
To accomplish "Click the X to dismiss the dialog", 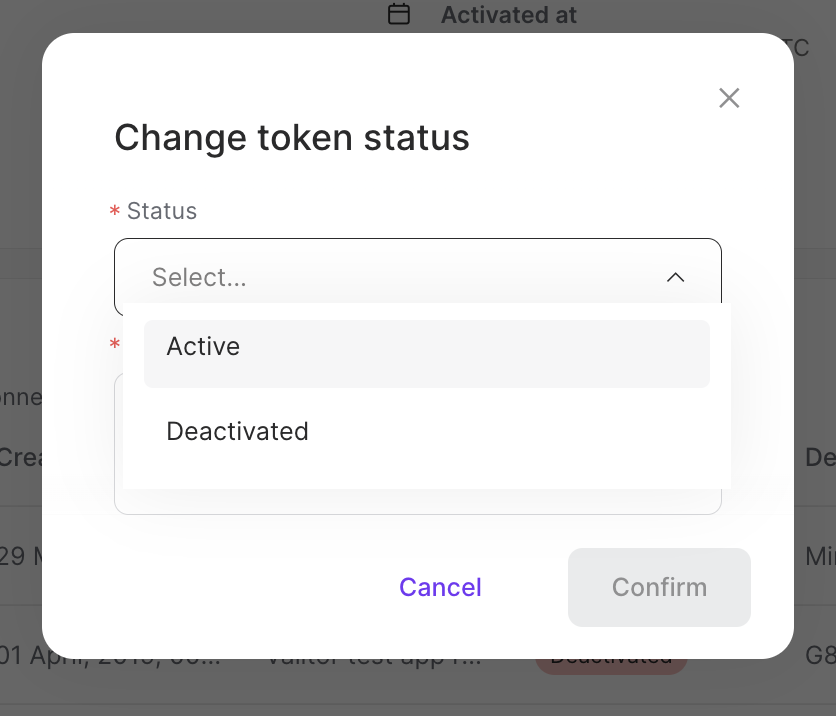I will (x=729, y=98).
